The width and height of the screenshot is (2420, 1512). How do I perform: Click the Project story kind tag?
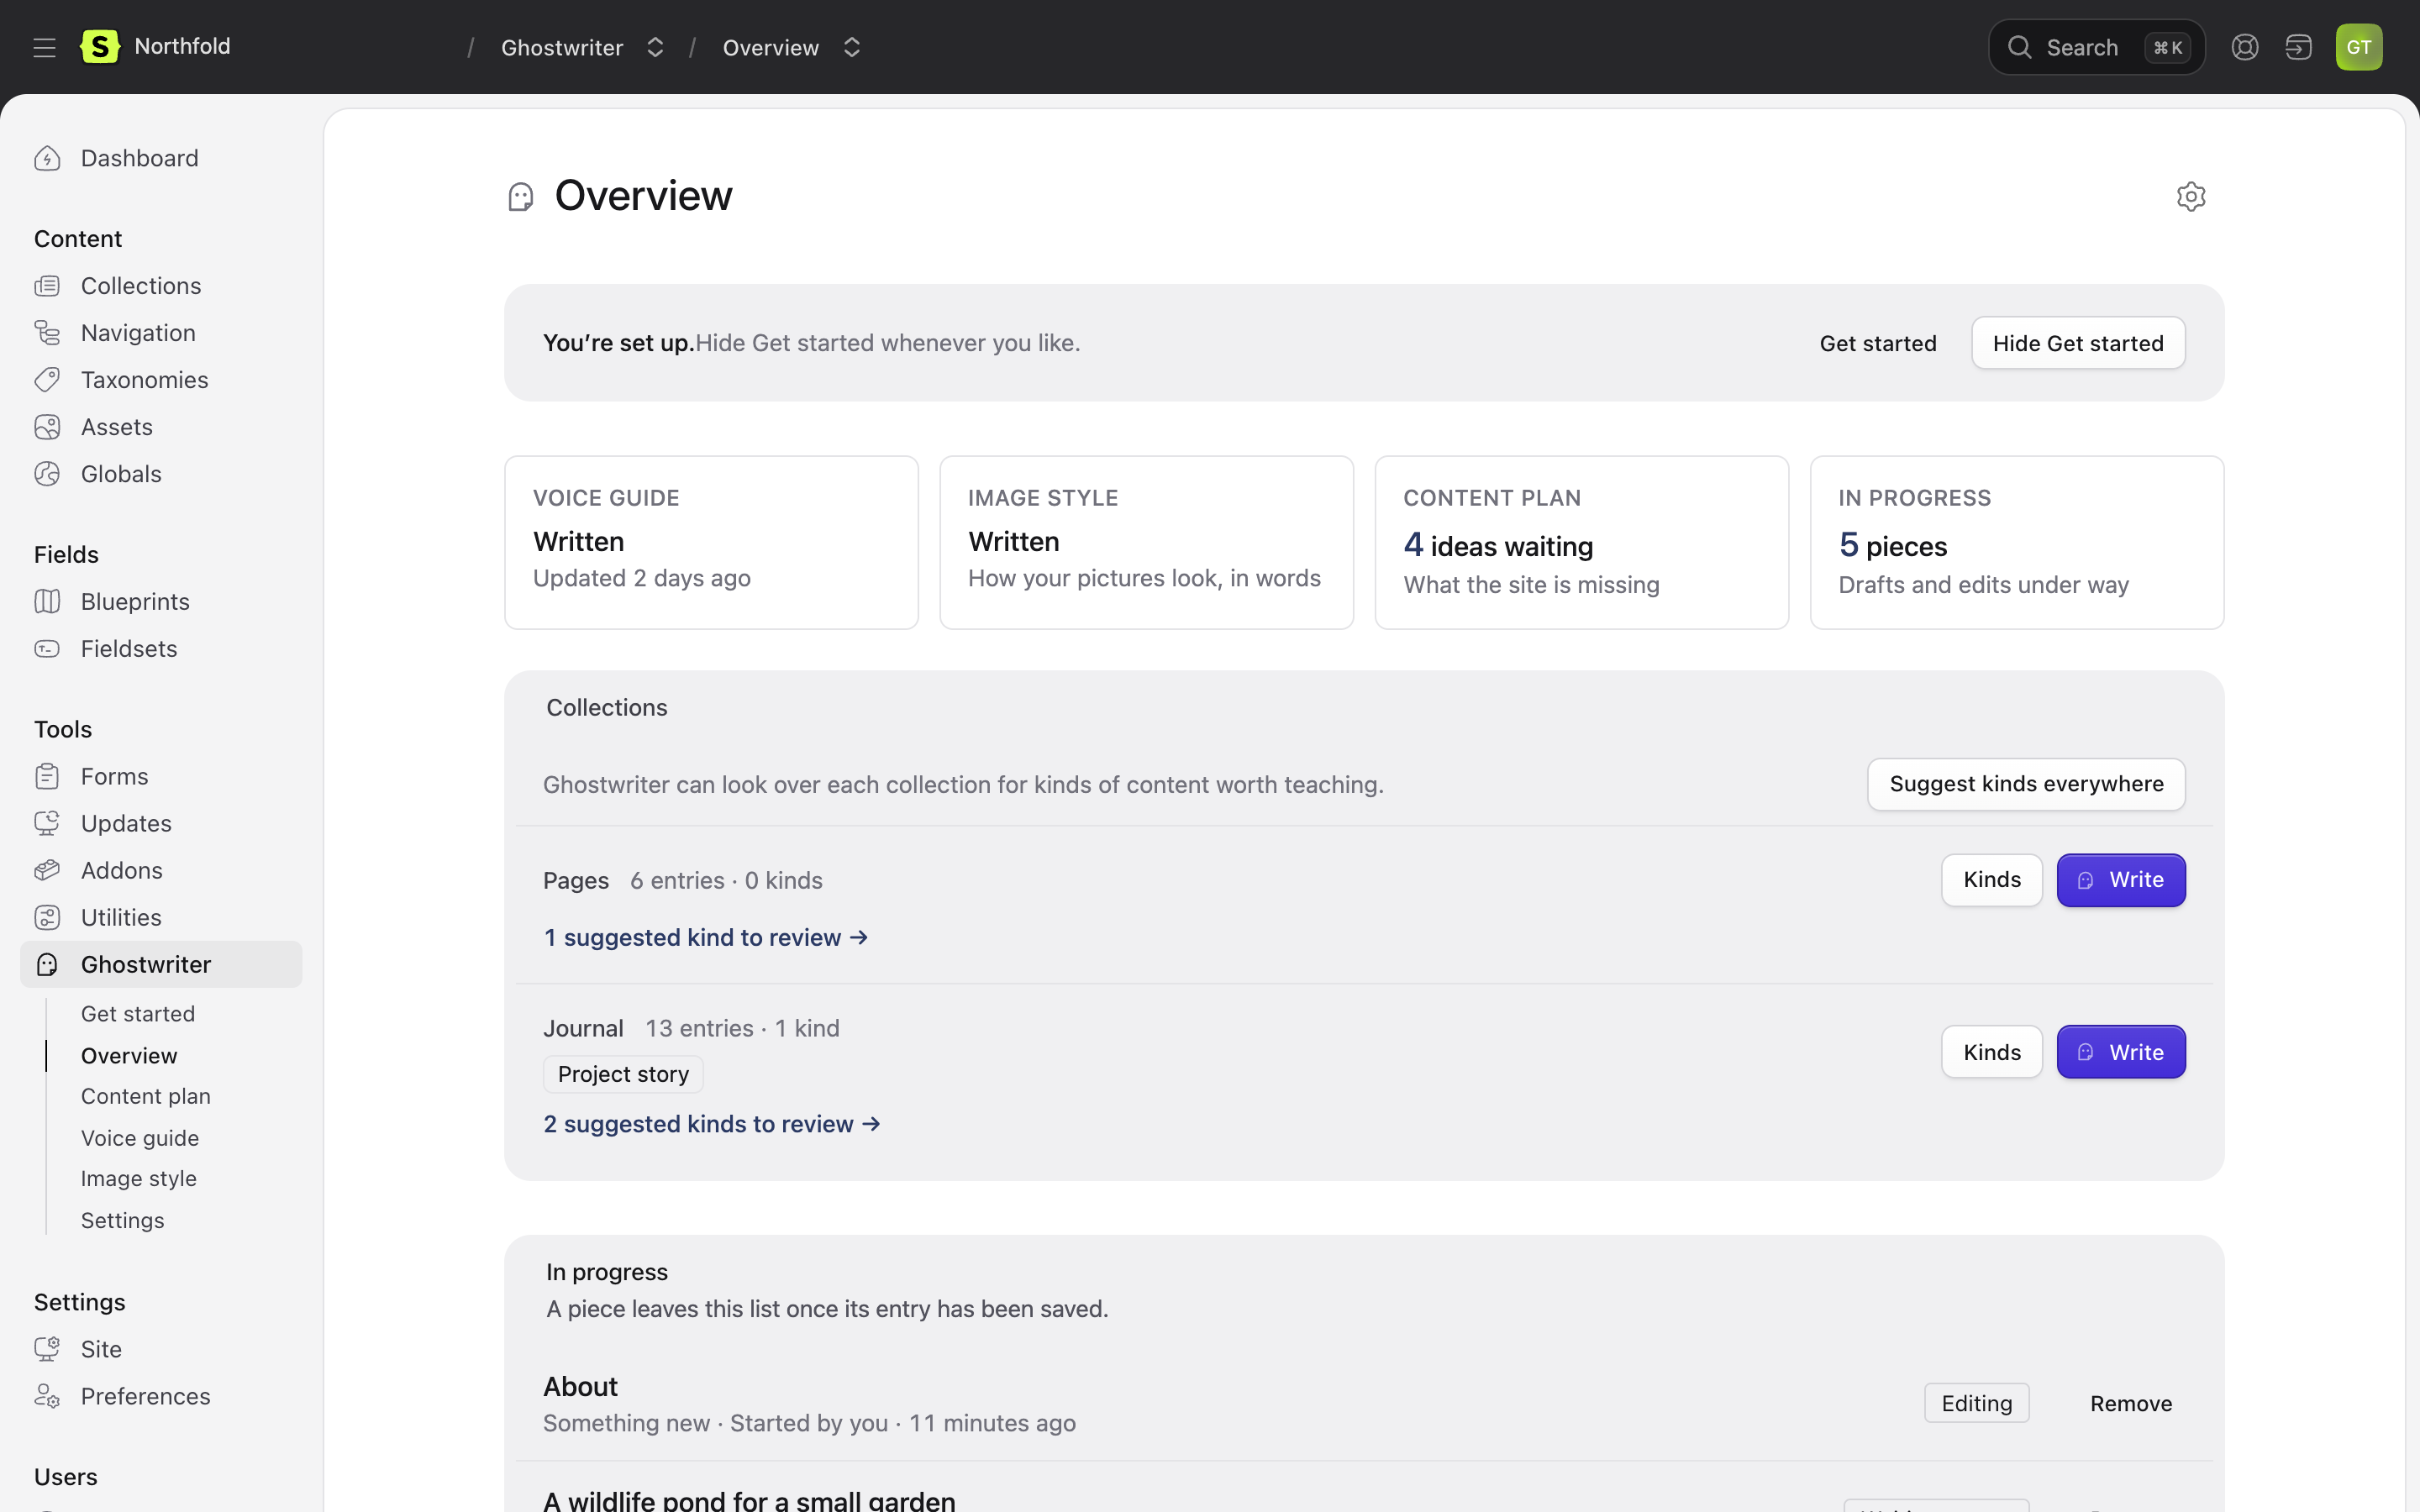point(623,1074)
